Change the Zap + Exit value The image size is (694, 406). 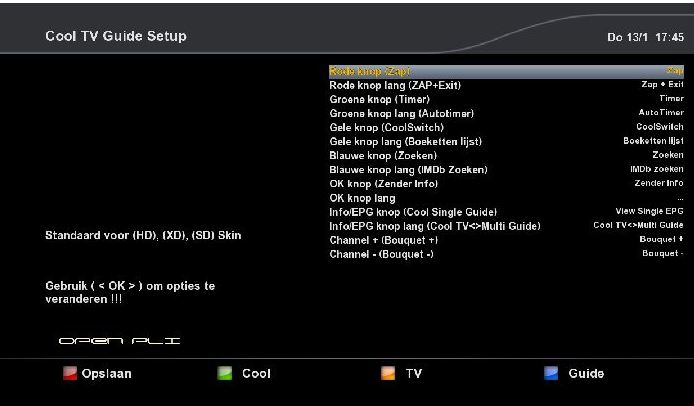tap(662, 84)
